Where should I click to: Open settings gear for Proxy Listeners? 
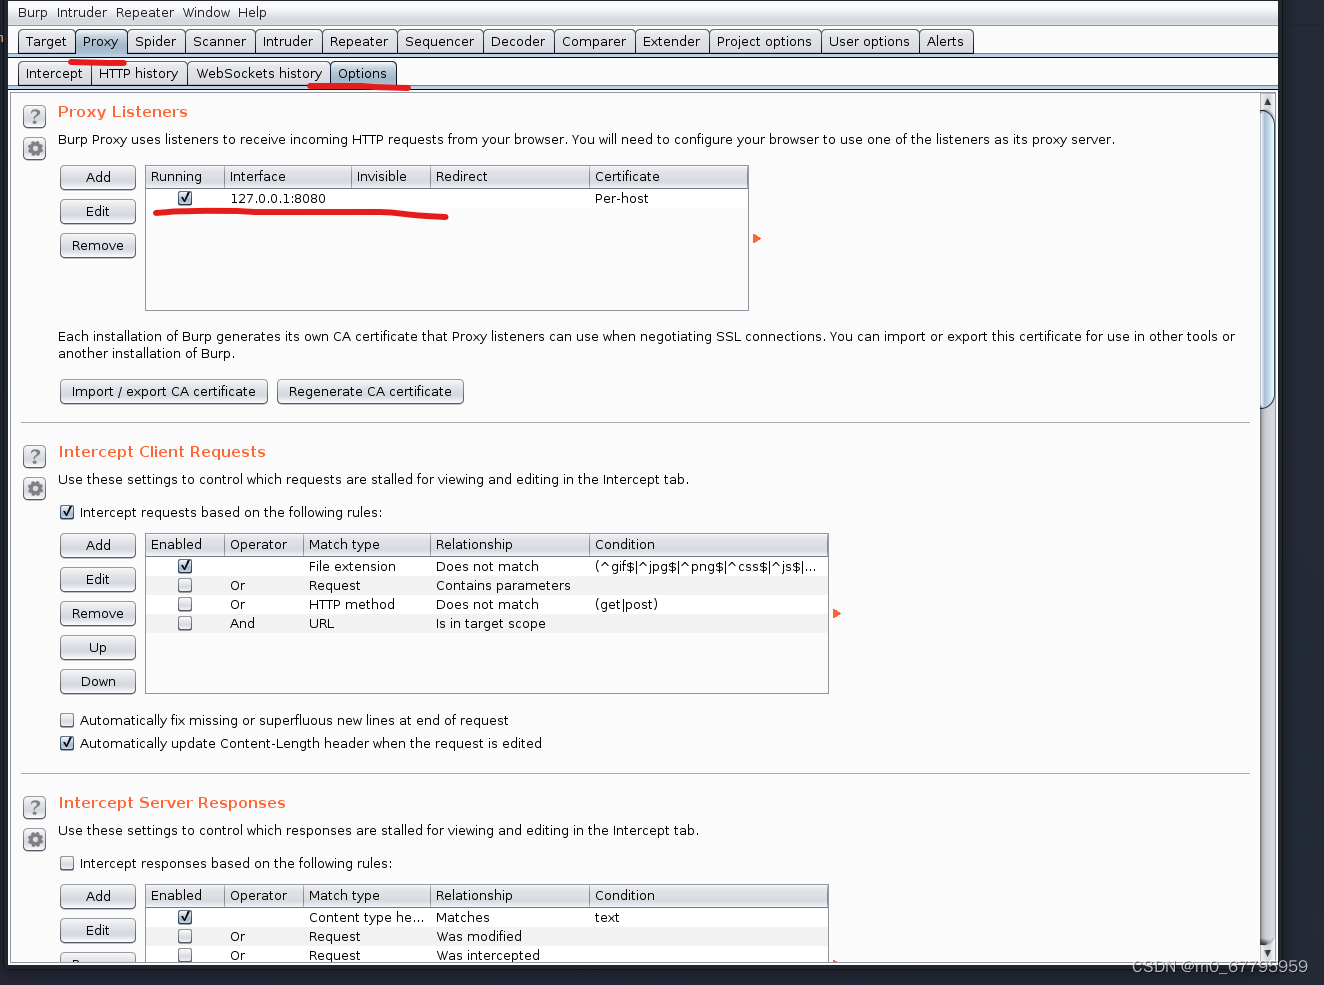click(x=35, y=149)
